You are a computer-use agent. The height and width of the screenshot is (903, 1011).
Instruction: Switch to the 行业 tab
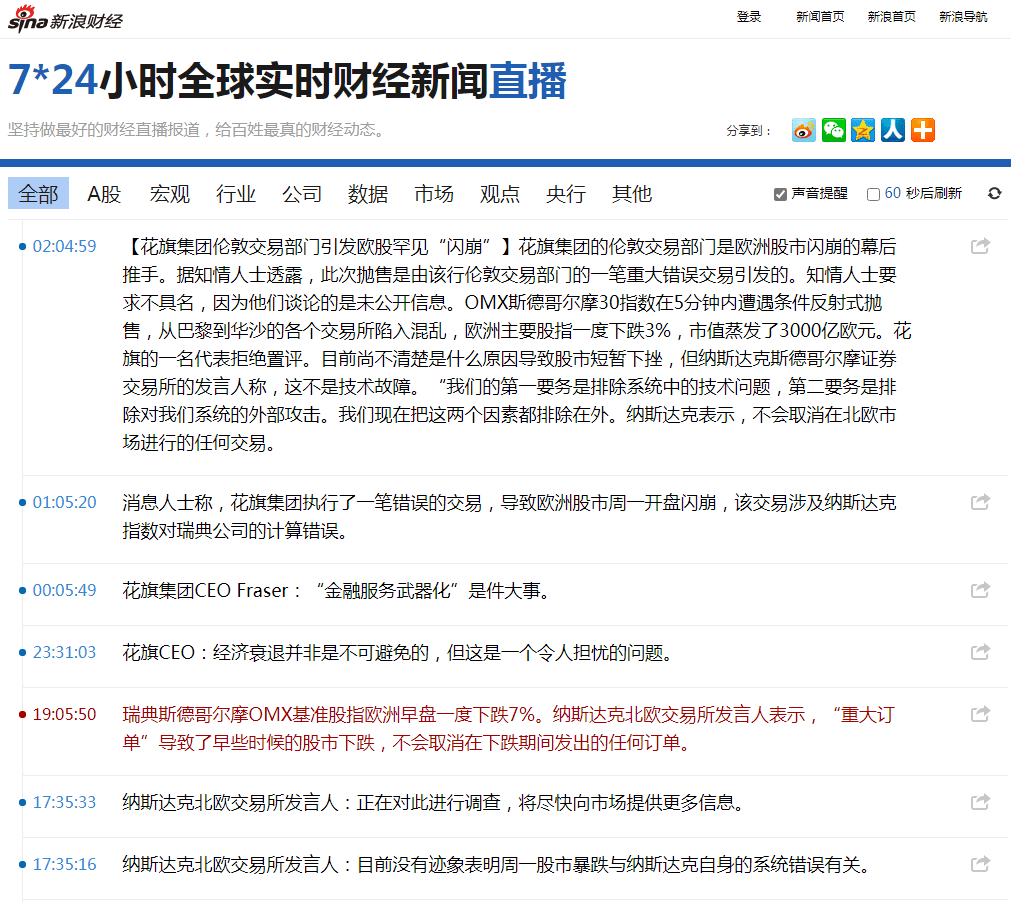coord(236,194)
